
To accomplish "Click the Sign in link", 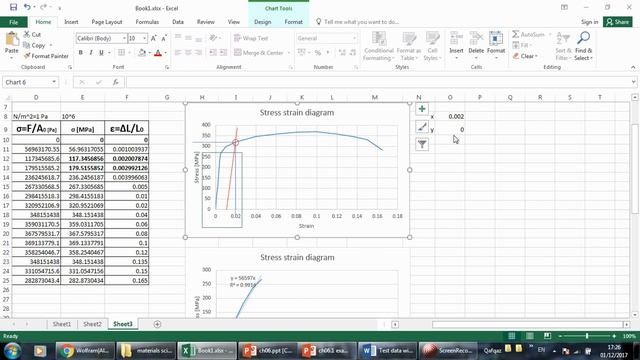I will pyautogui.click(x=589, y=22).
